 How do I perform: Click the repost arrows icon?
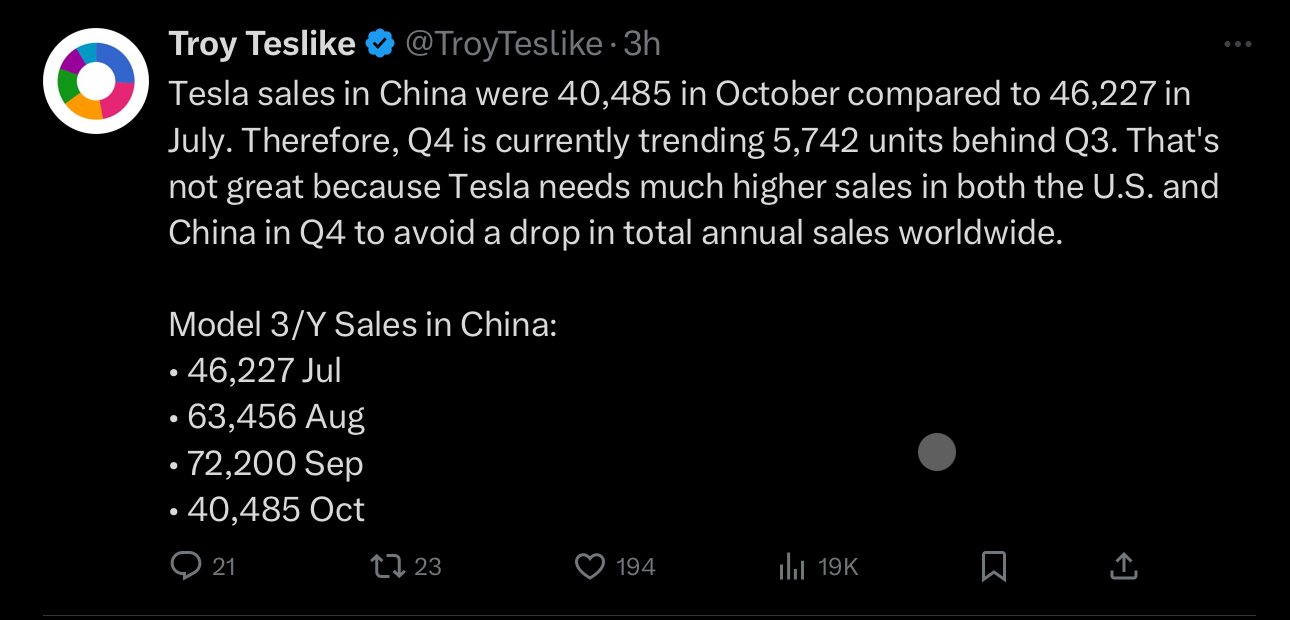click(387, 567)
